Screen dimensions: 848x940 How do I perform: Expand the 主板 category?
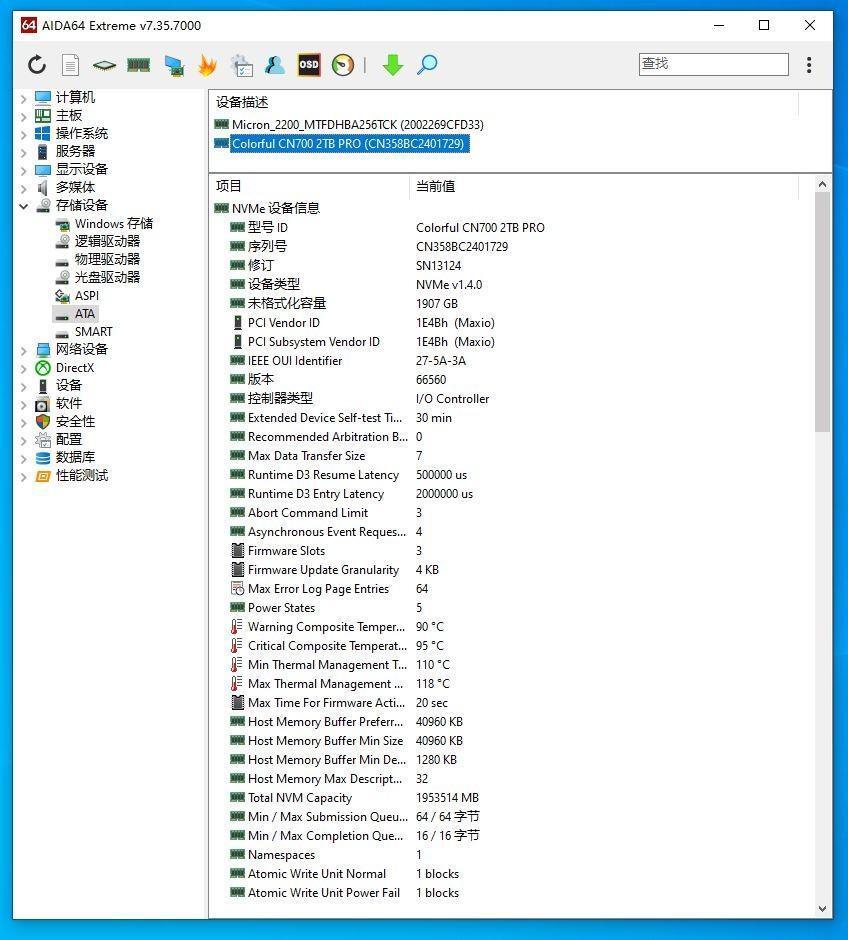point(23,115)
